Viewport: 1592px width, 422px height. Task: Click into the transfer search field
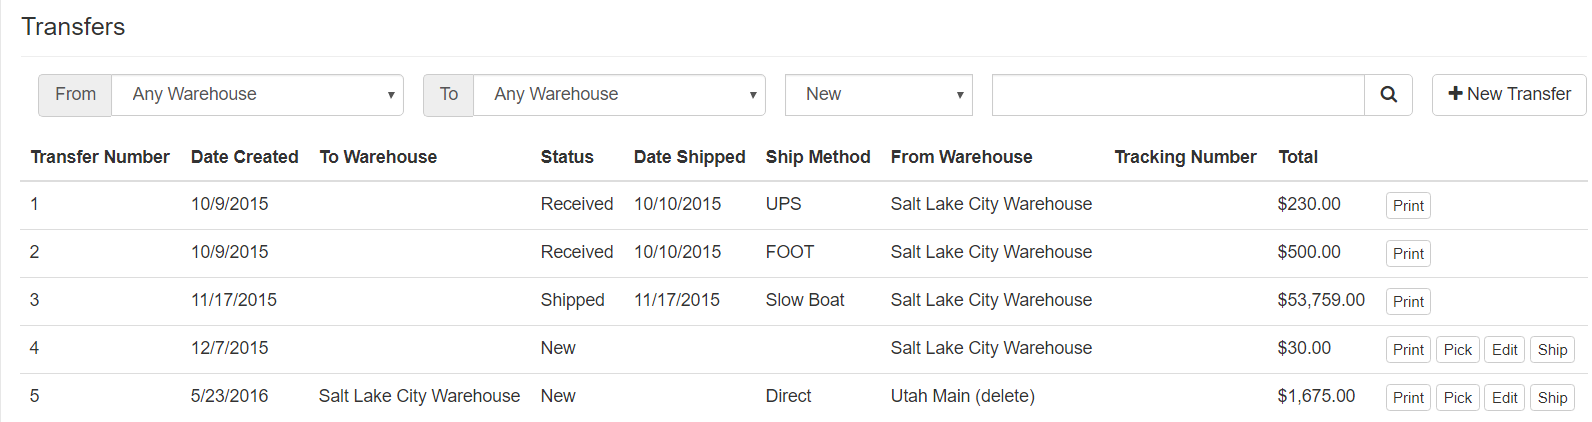tap(1177, 95)
